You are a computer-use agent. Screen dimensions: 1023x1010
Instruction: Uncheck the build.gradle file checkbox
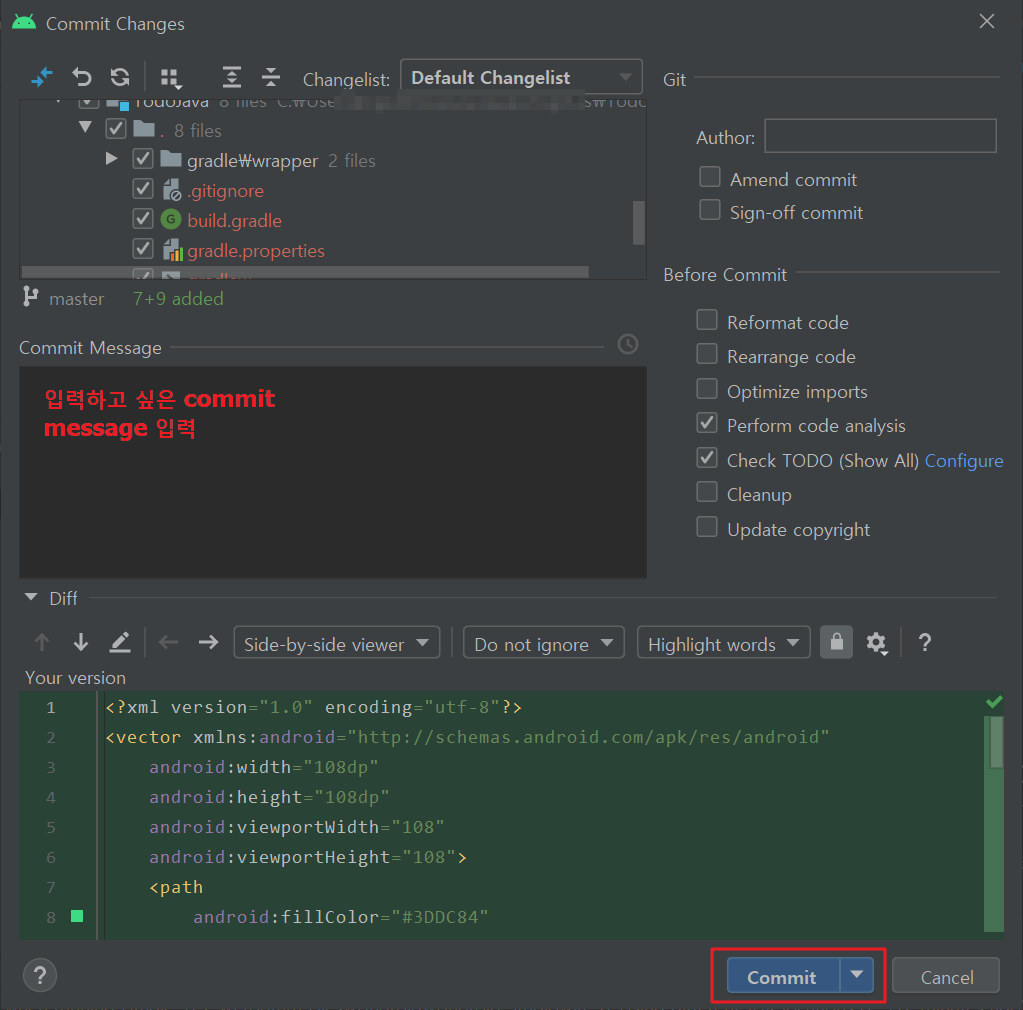coord(143,219)
